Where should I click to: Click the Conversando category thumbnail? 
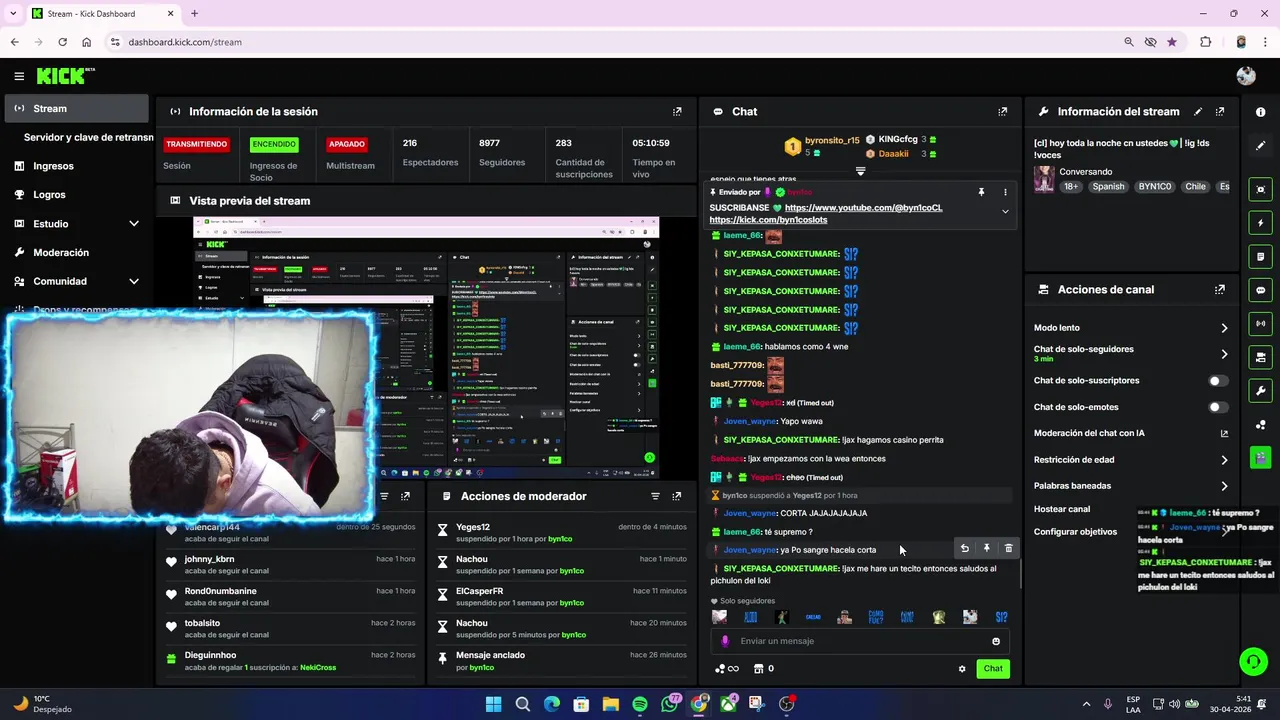pyautogui.click(x=1044, y=179)
